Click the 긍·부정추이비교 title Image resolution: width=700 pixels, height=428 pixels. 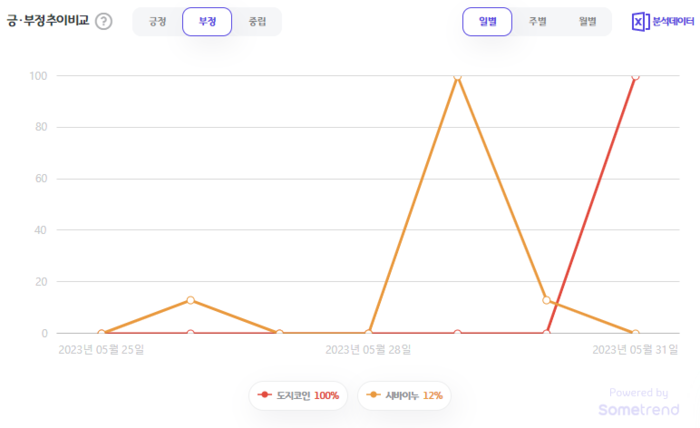click(x=48, y=21)
